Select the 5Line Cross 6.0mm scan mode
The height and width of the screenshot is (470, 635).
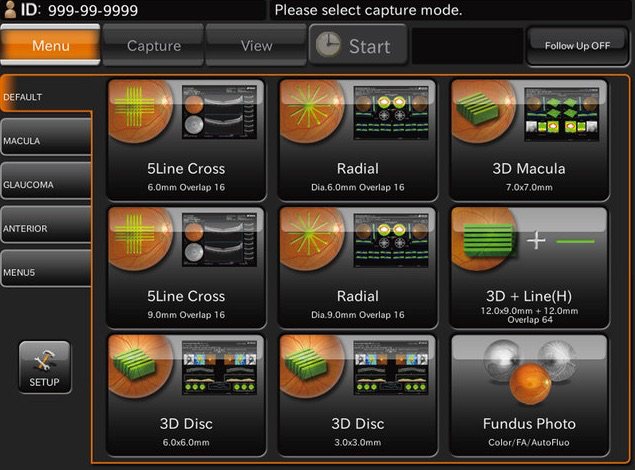click(186, 140)
